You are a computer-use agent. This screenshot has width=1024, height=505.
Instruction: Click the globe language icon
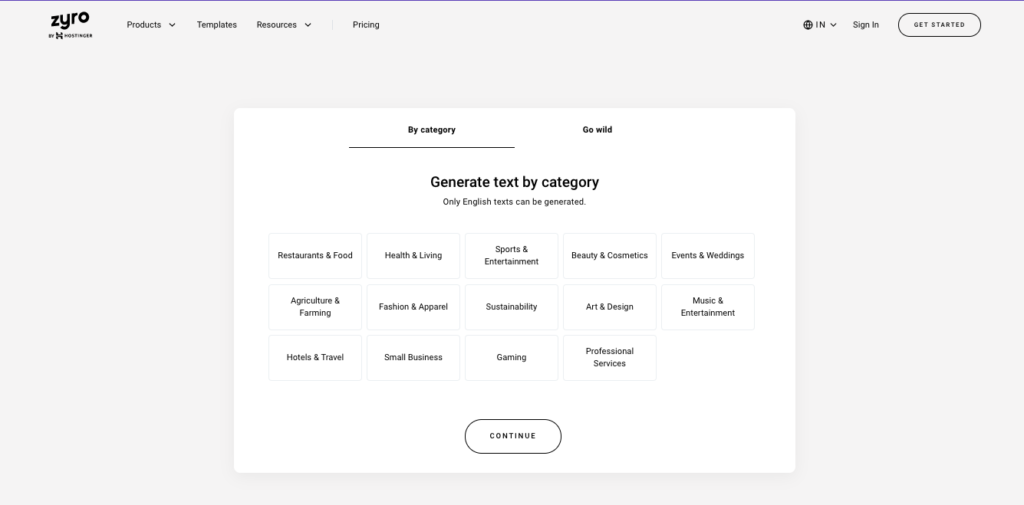point(808,25)
